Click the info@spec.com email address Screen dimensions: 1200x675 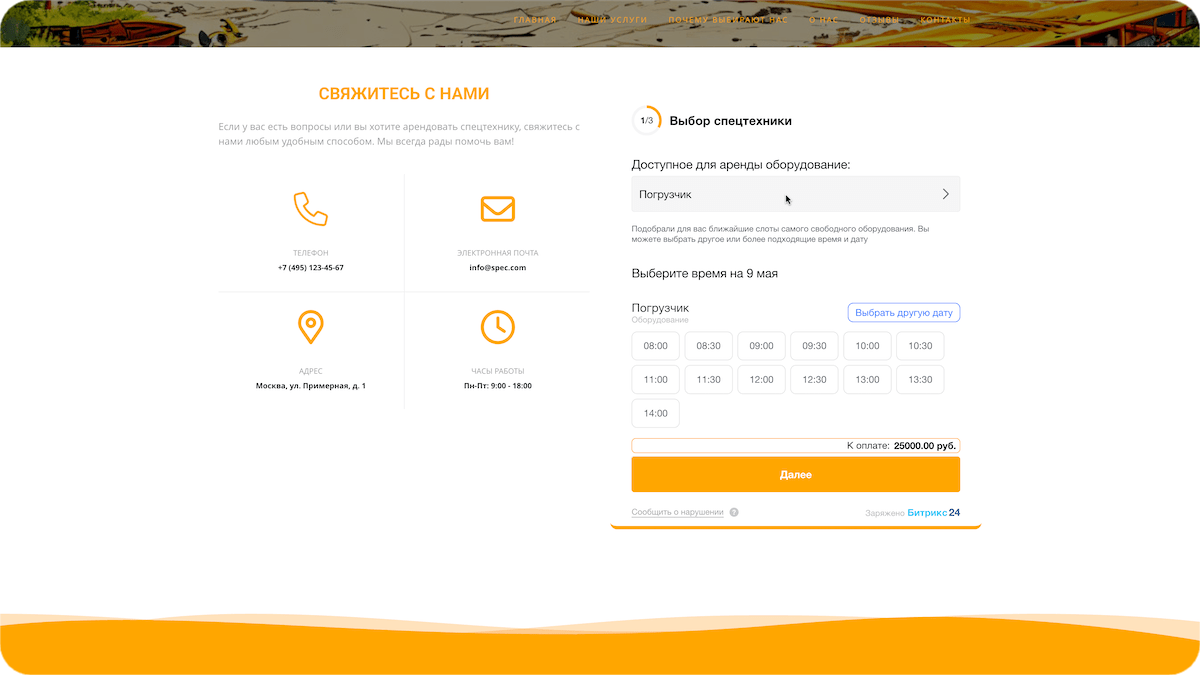pos(497,268)
